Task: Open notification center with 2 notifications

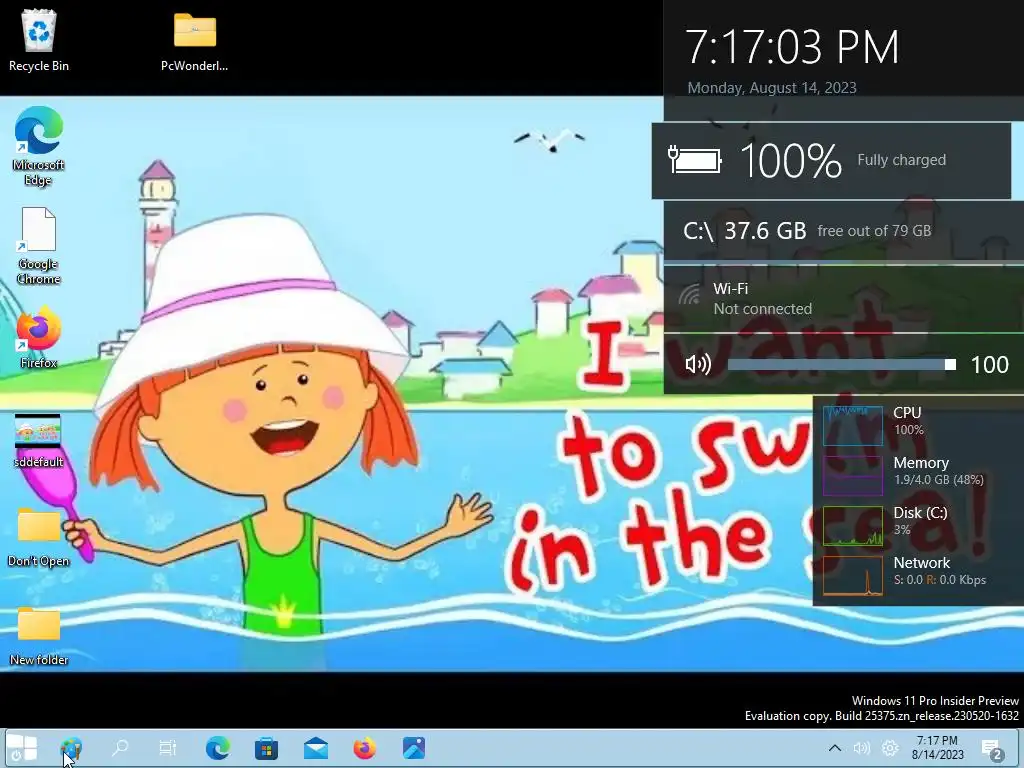Action: (x=991, y=749)
